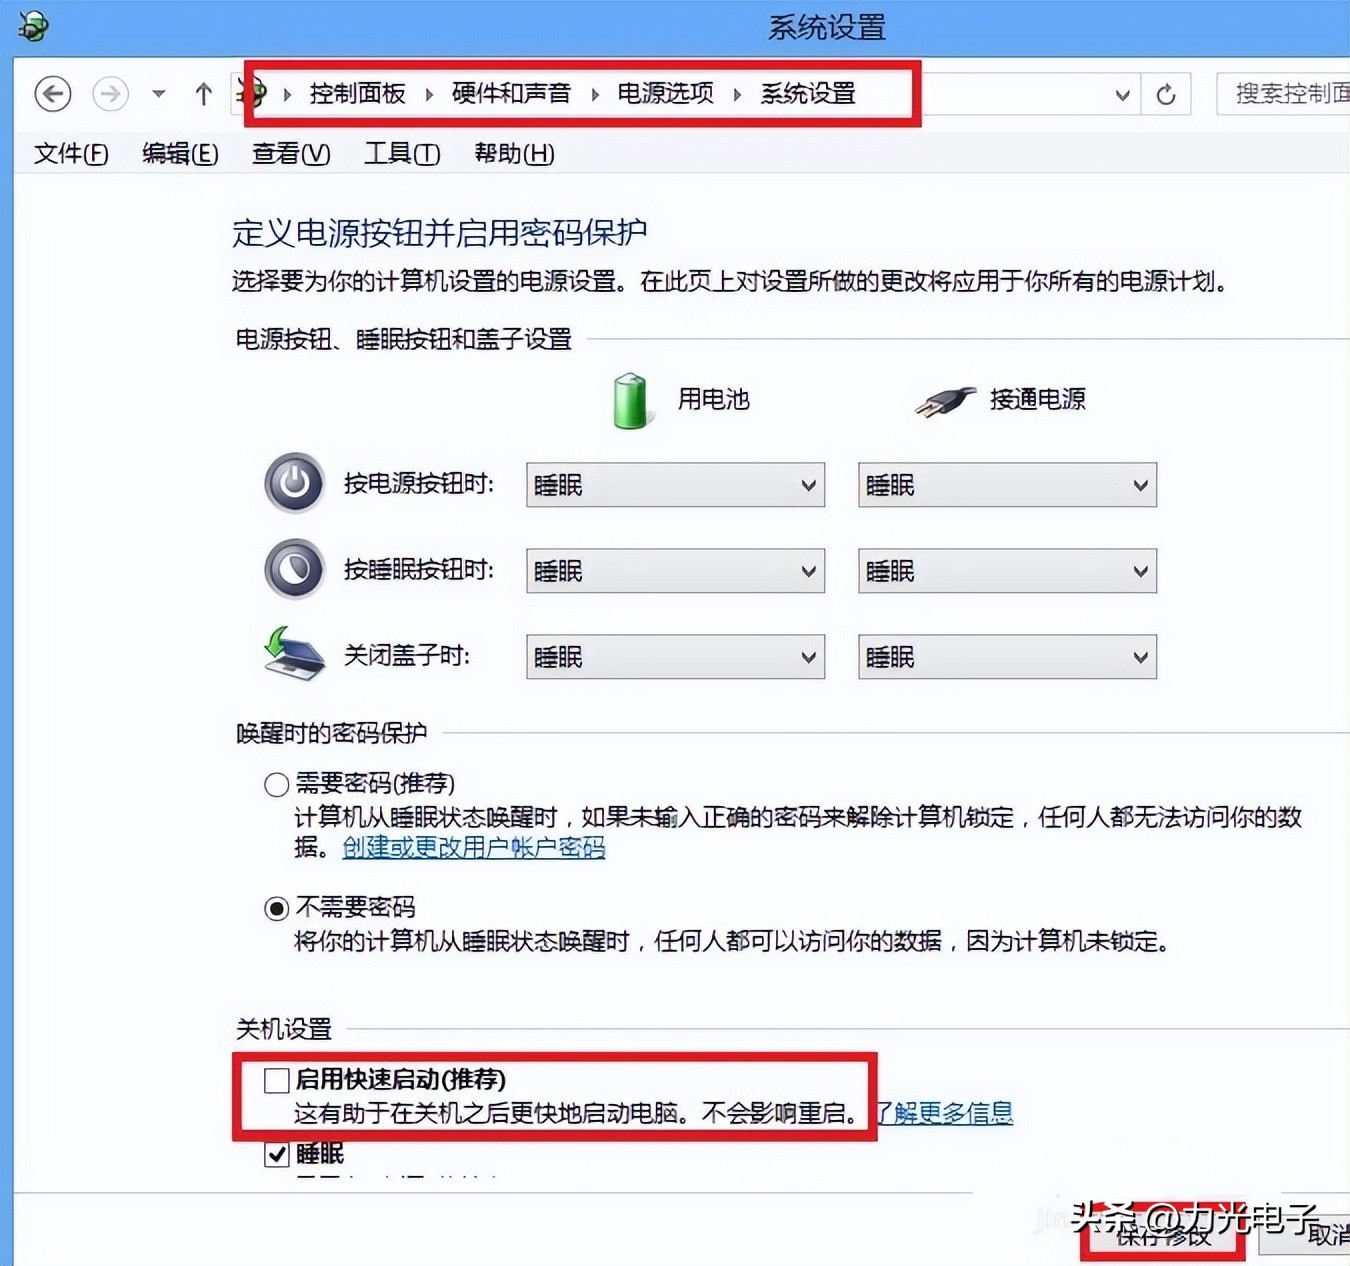Click the refresh icon in address bar
This screenshot has height=1266, width=1350.
pos(1166,93)
